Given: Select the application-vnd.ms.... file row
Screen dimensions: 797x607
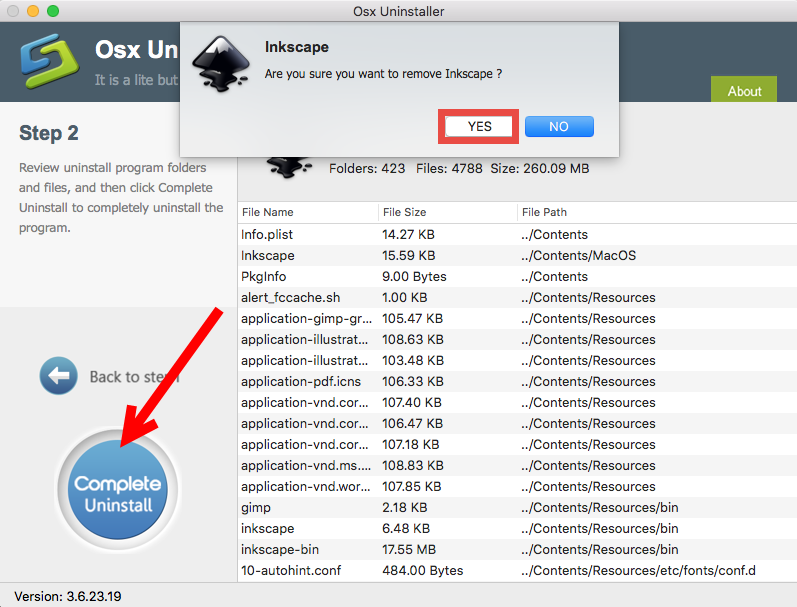Looking at the screenshot, I should [x=517, y=466].
